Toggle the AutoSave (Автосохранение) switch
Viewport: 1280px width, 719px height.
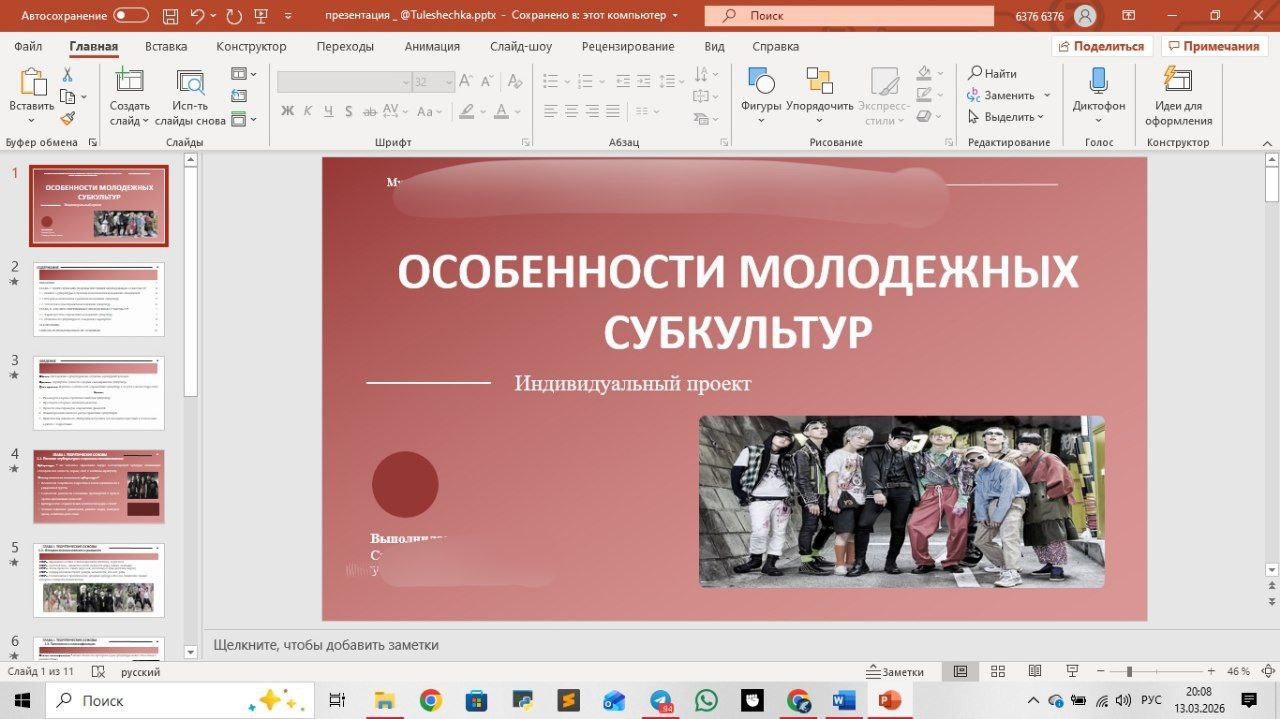pos(131,16)
